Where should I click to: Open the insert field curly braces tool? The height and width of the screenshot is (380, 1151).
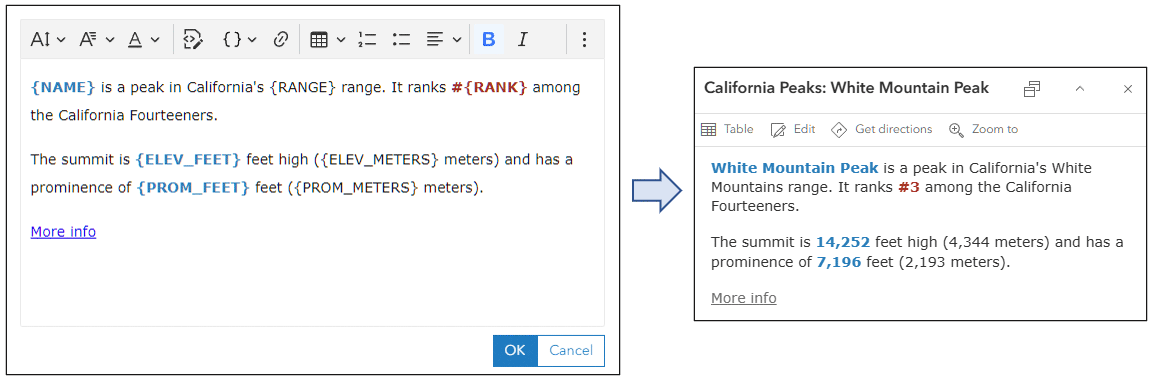[x=239, y=40]
